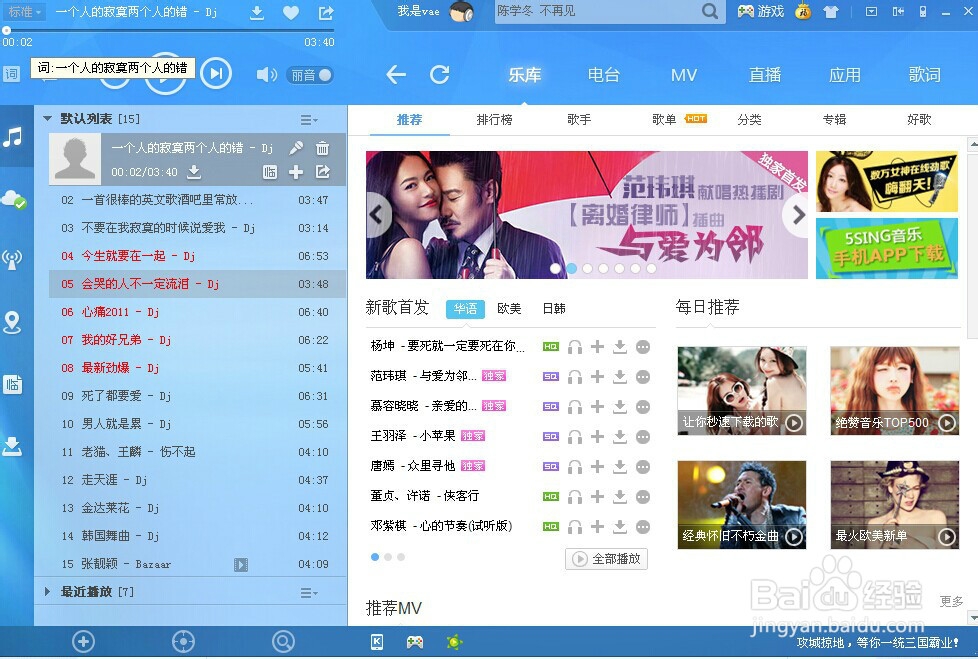Viewport: 978px width, 659px height.
Task: Add the current song with plus icon
Action: pyautogui.click(x=296, y=172)
